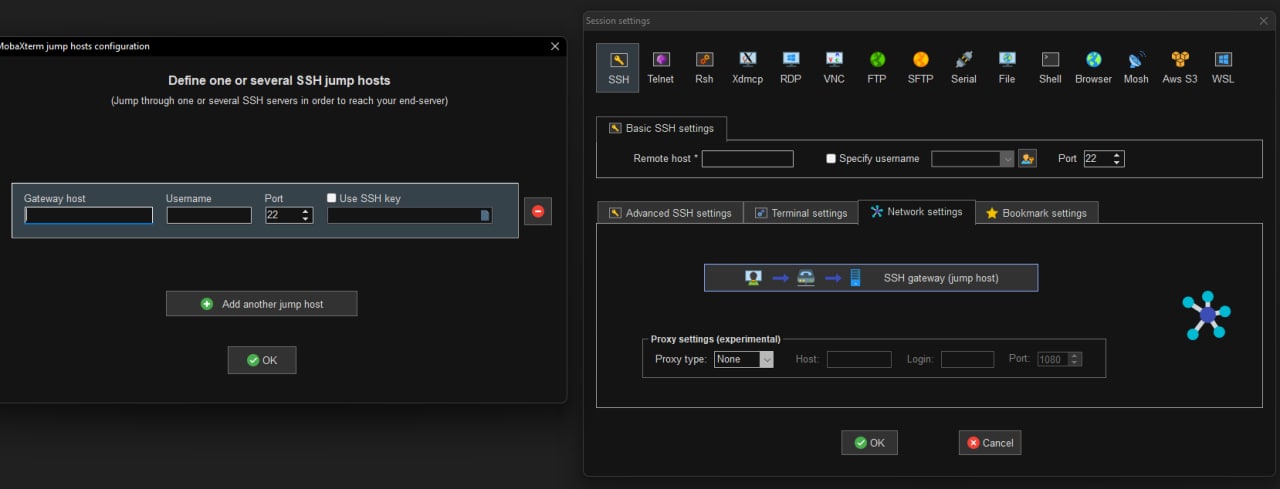Select the File session type
Viewport: 1280px width, 489px height.
coord(1007,68)
